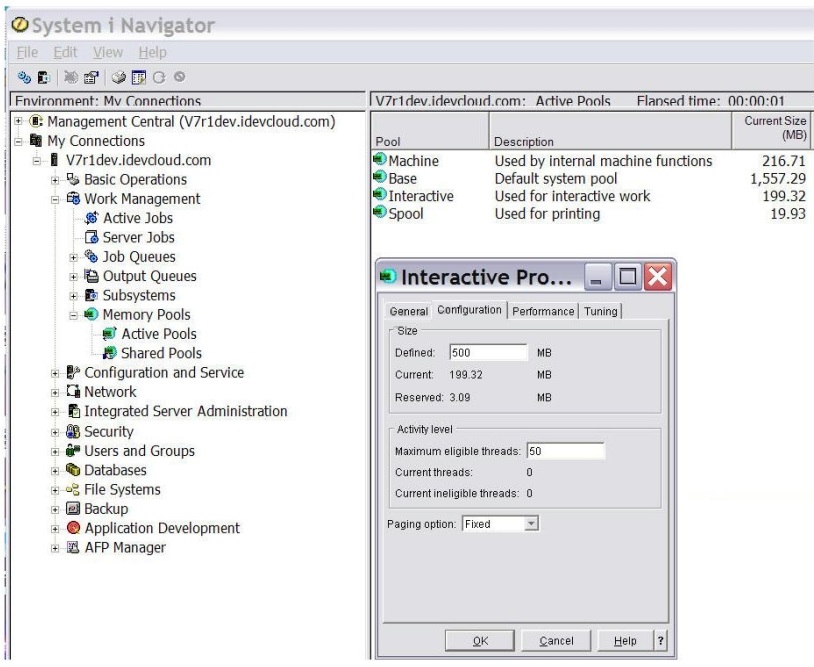The image size is (814, 667).
Task: Click the Machine pool icon
Action: [x=379, y=159]
